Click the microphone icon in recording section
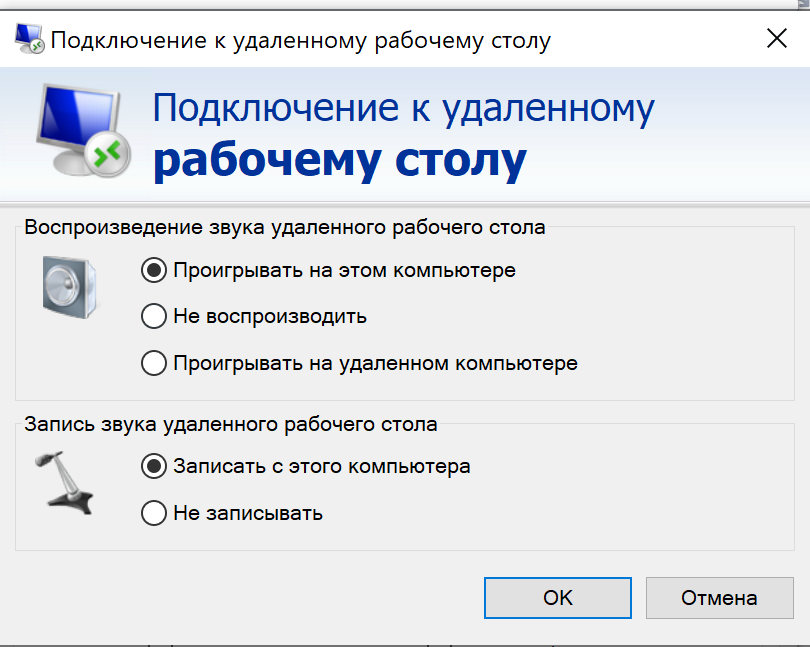Screen dimensions: 810x647 click(x=64, y=483)
